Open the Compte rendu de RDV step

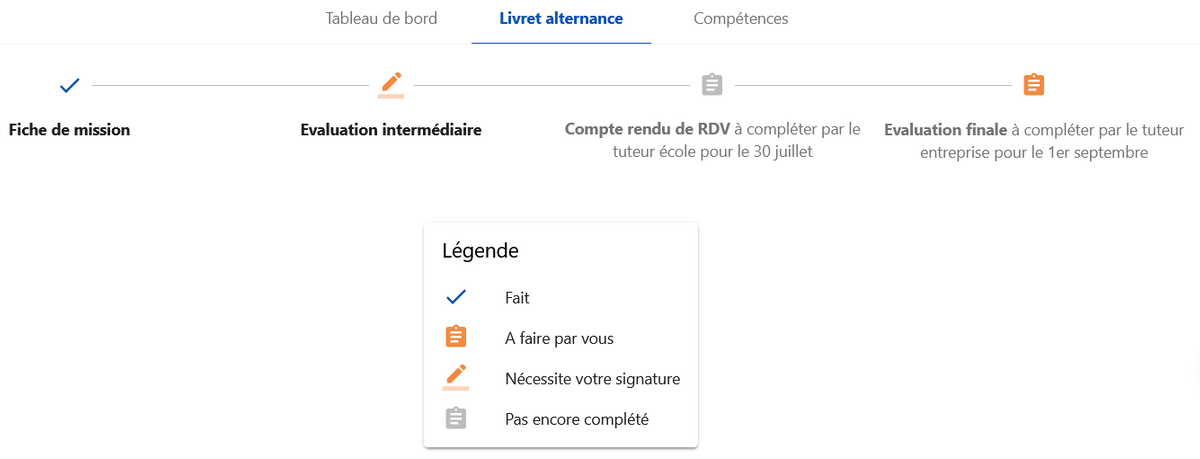[712, 141]
